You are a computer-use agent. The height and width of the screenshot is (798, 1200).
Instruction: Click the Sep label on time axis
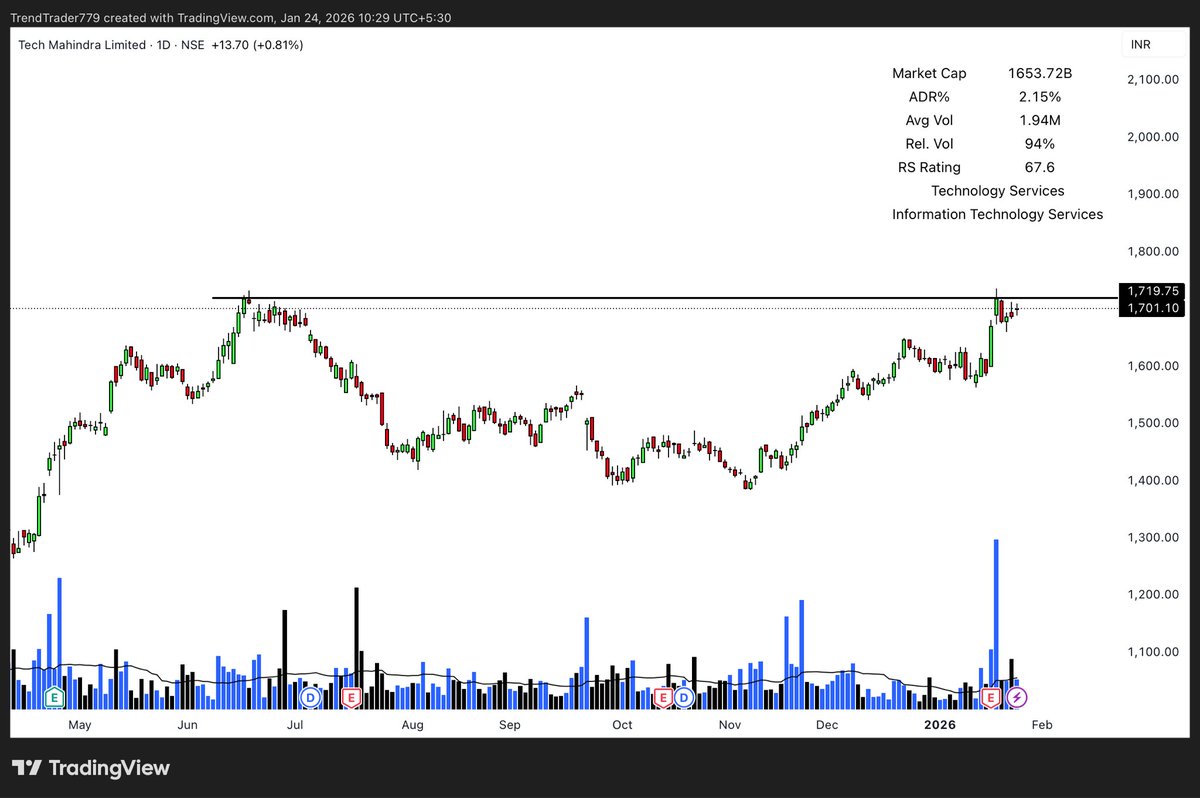tap(509, 724)
